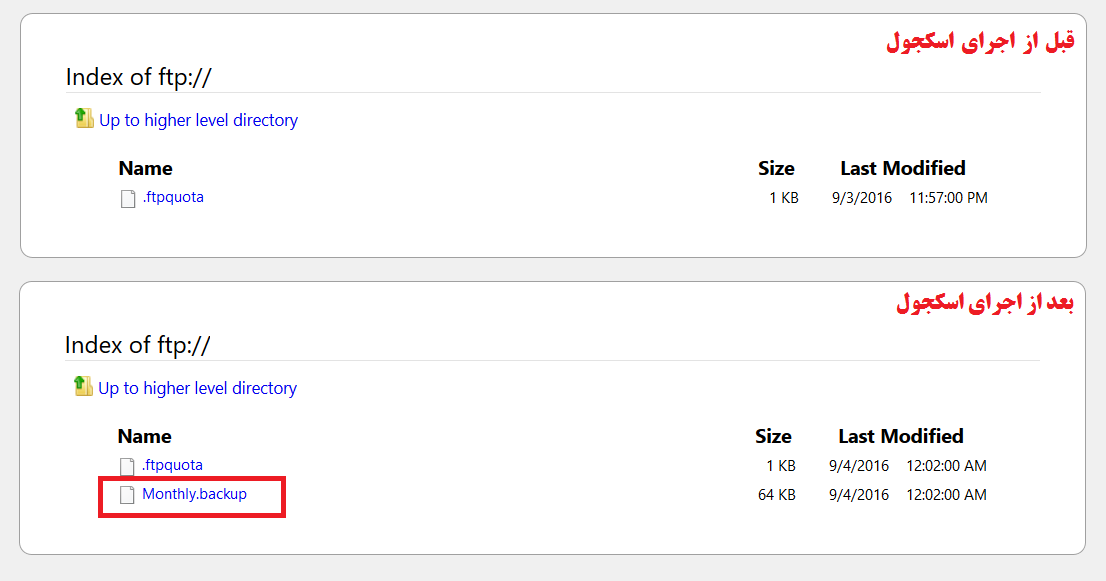Sort by Name header in the Monthly.backup listing
1106x581 pixels.
[x=145, y=436]
